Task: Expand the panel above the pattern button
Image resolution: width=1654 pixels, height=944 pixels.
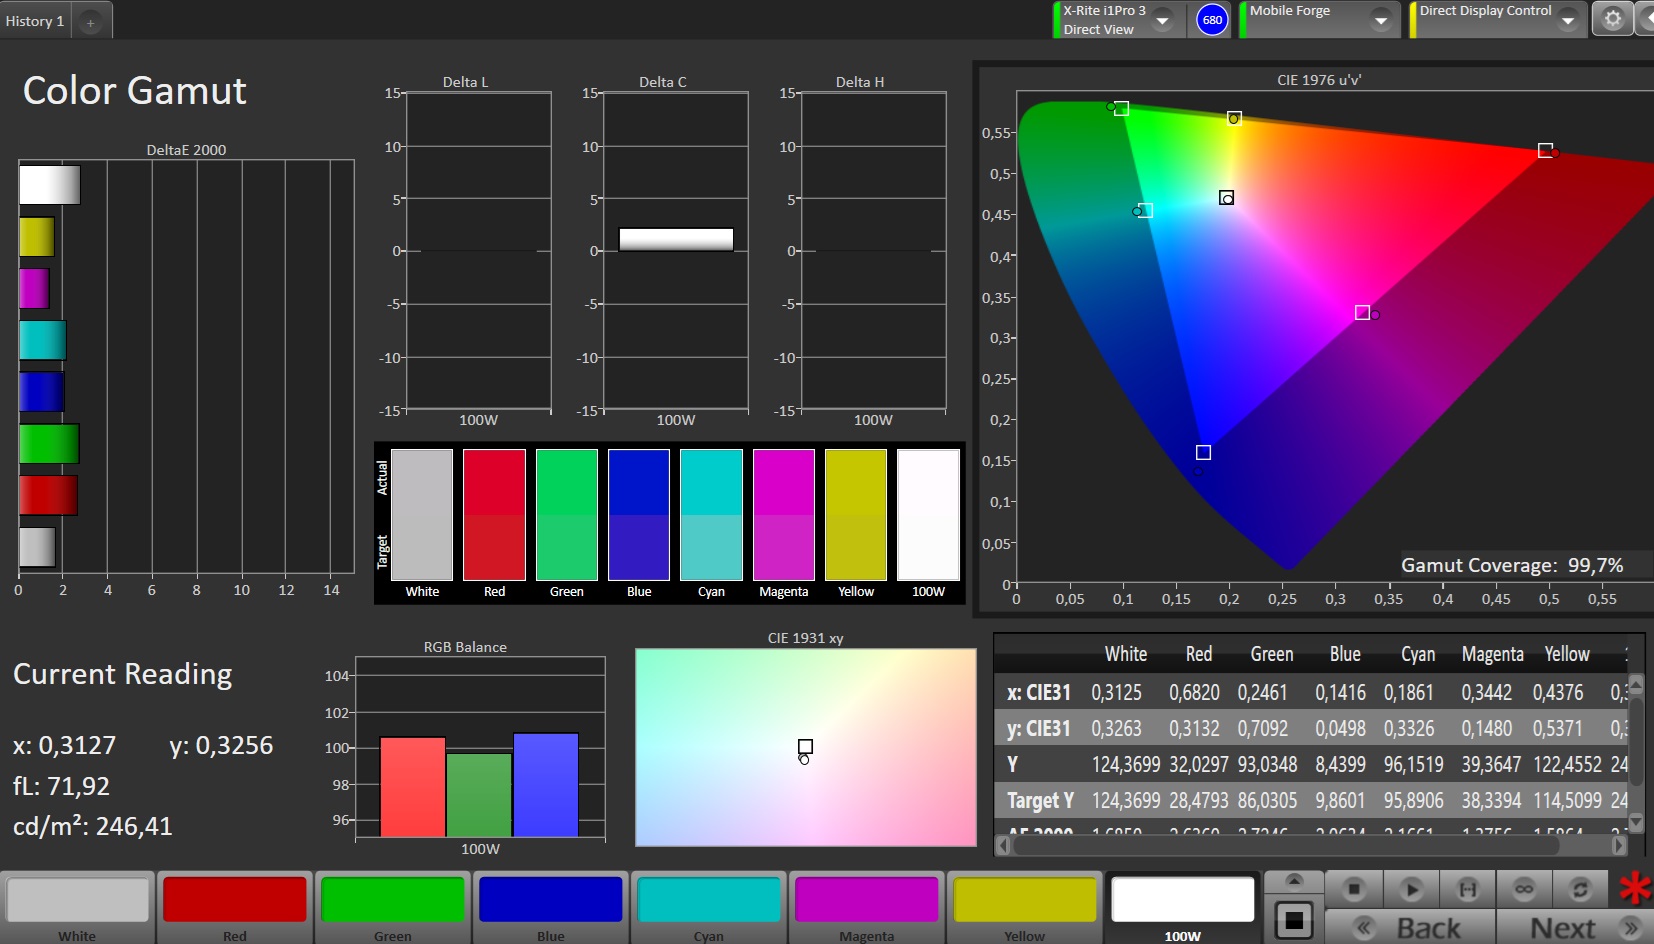Action: pos(1293,880)
